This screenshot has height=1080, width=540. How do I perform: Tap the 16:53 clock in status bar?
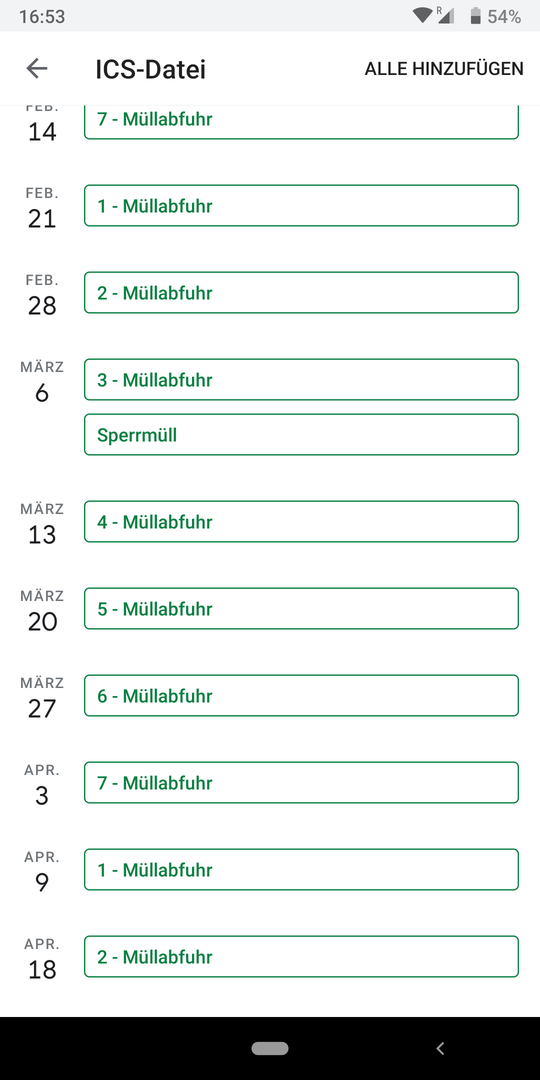tap(42, 17)
